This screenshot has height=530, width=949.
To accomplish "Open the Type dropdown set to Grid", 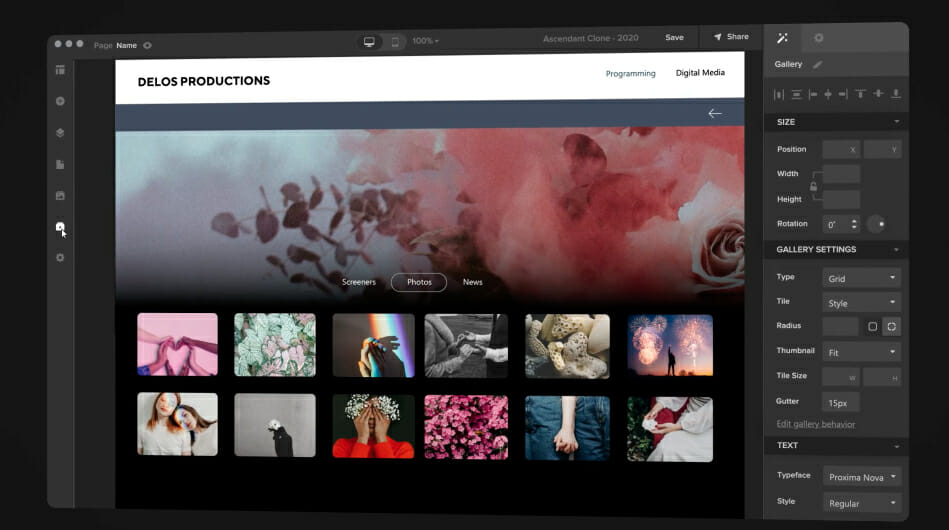I will [861, 278].
